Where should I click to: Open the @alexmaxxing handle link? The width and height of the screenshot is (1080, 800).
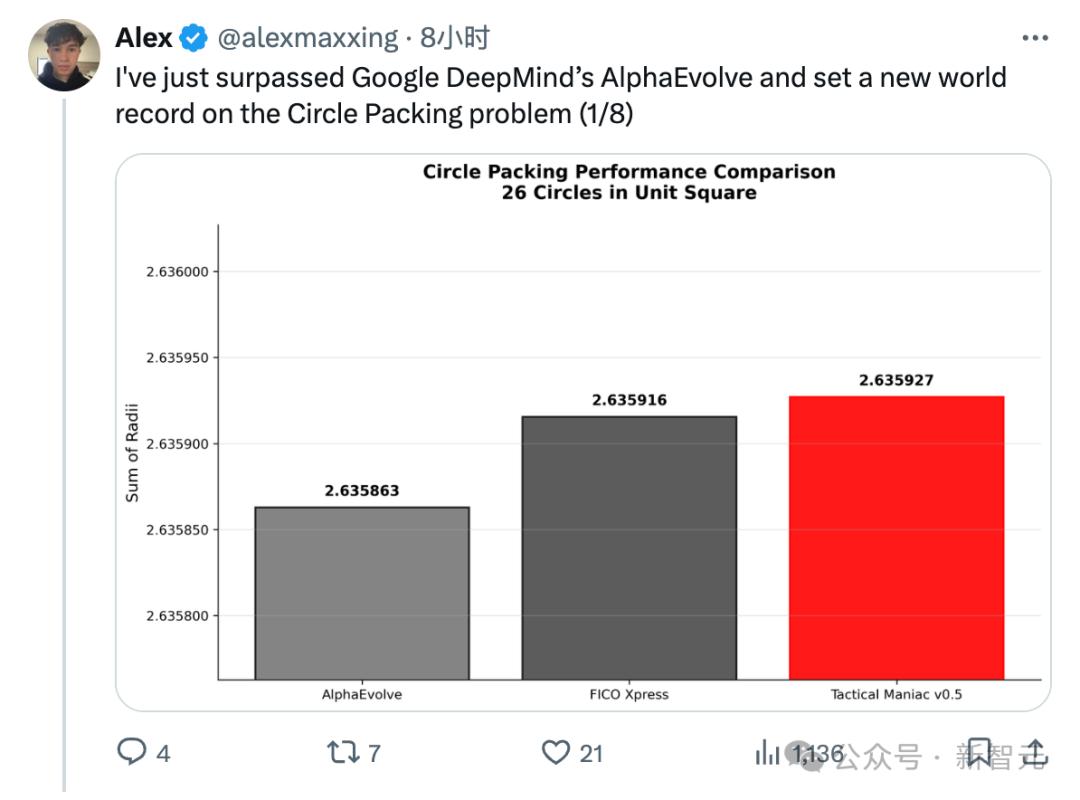click(x=308, y=39)
